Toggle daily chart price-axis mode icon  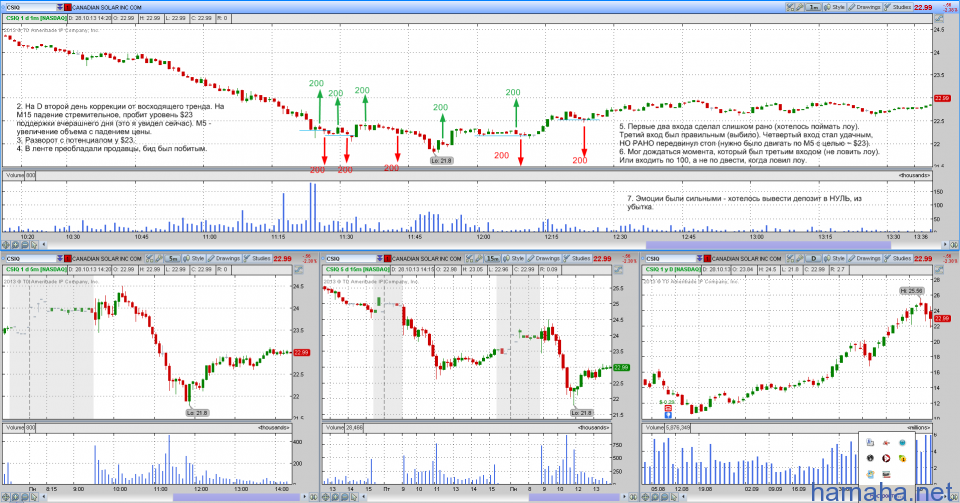point(939,270)
